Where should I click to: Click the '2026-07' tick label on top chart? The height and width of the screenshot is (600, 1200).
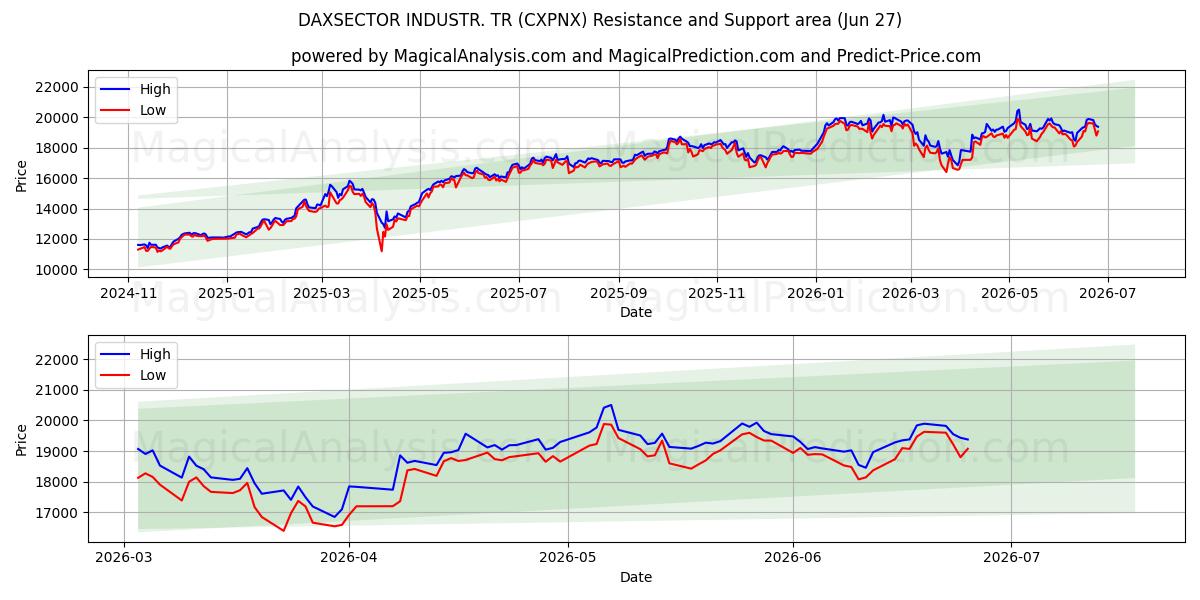click(1106, 293)
